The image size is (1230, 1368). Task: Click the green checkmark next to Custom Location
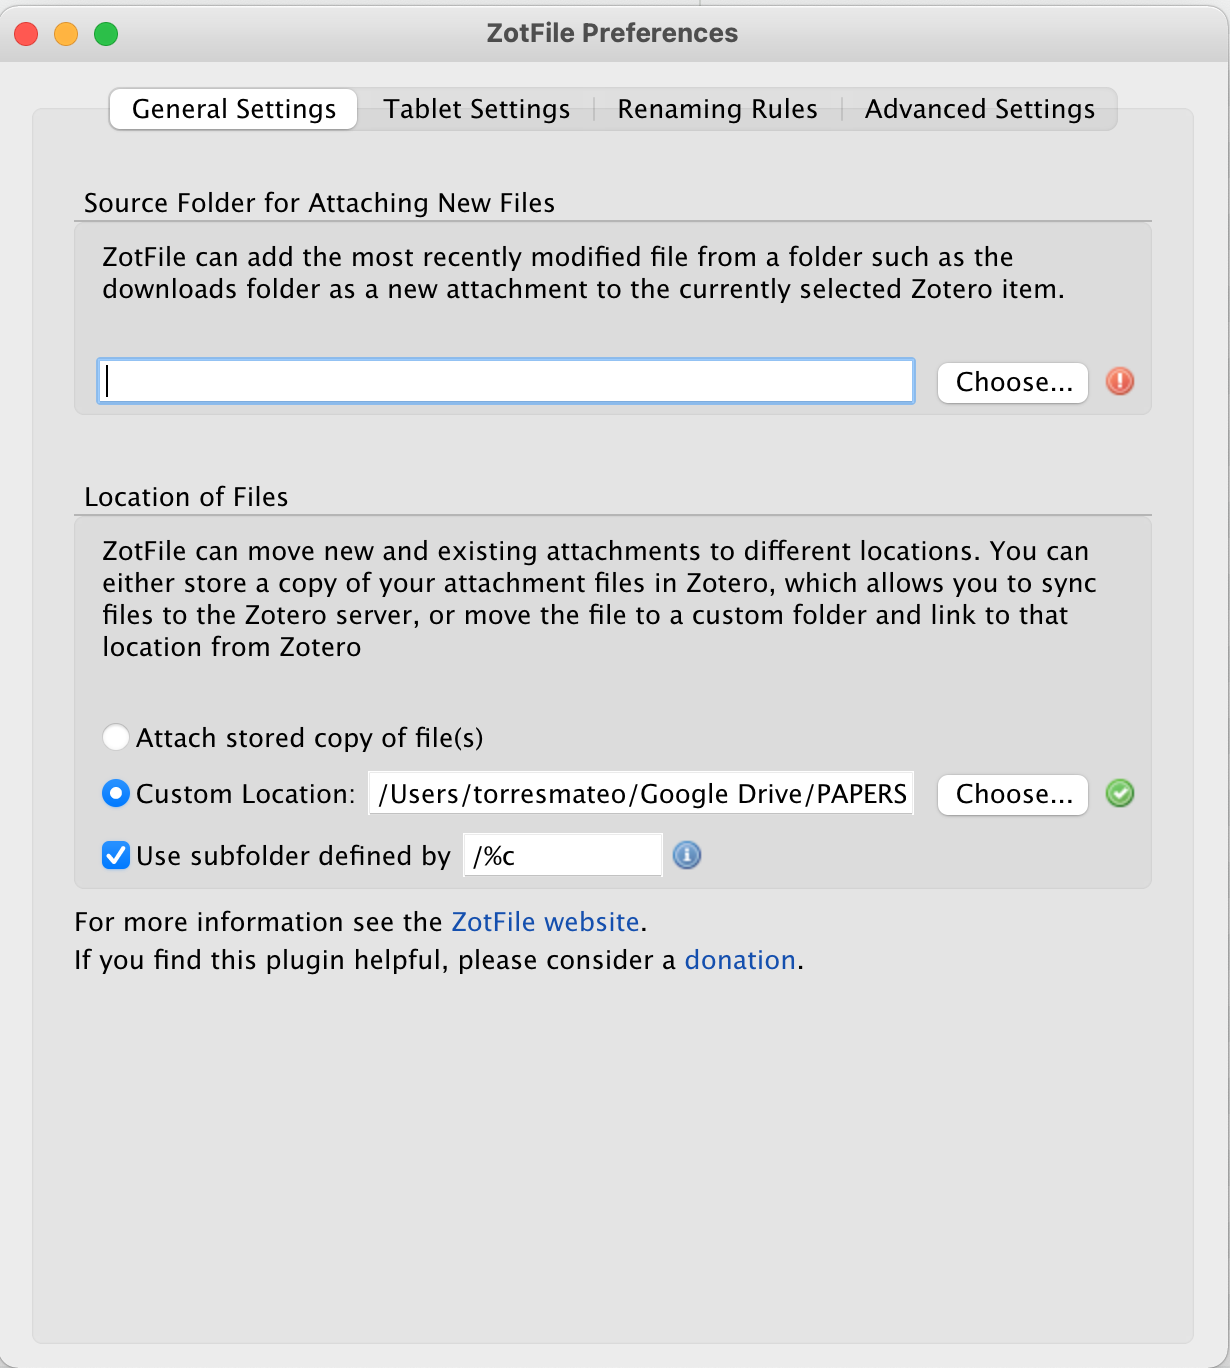click(1120, 794)
